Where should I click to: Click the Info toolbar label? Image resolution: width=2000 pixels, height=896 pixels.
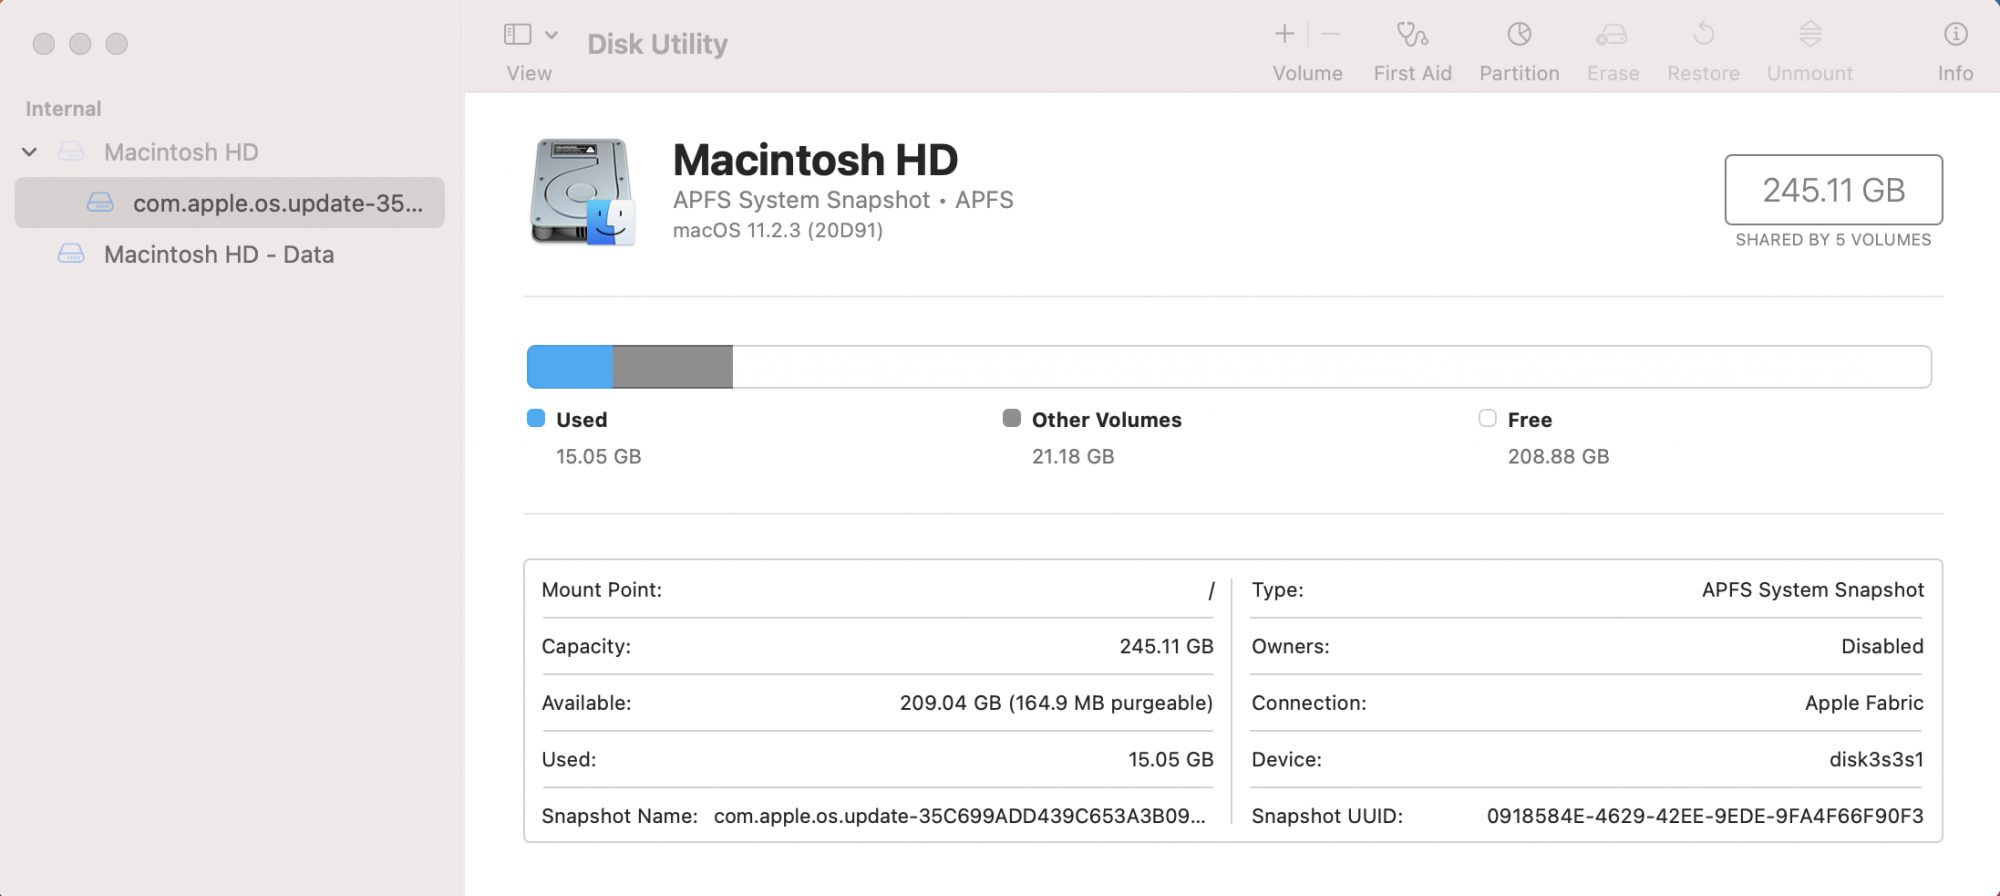1955,73
